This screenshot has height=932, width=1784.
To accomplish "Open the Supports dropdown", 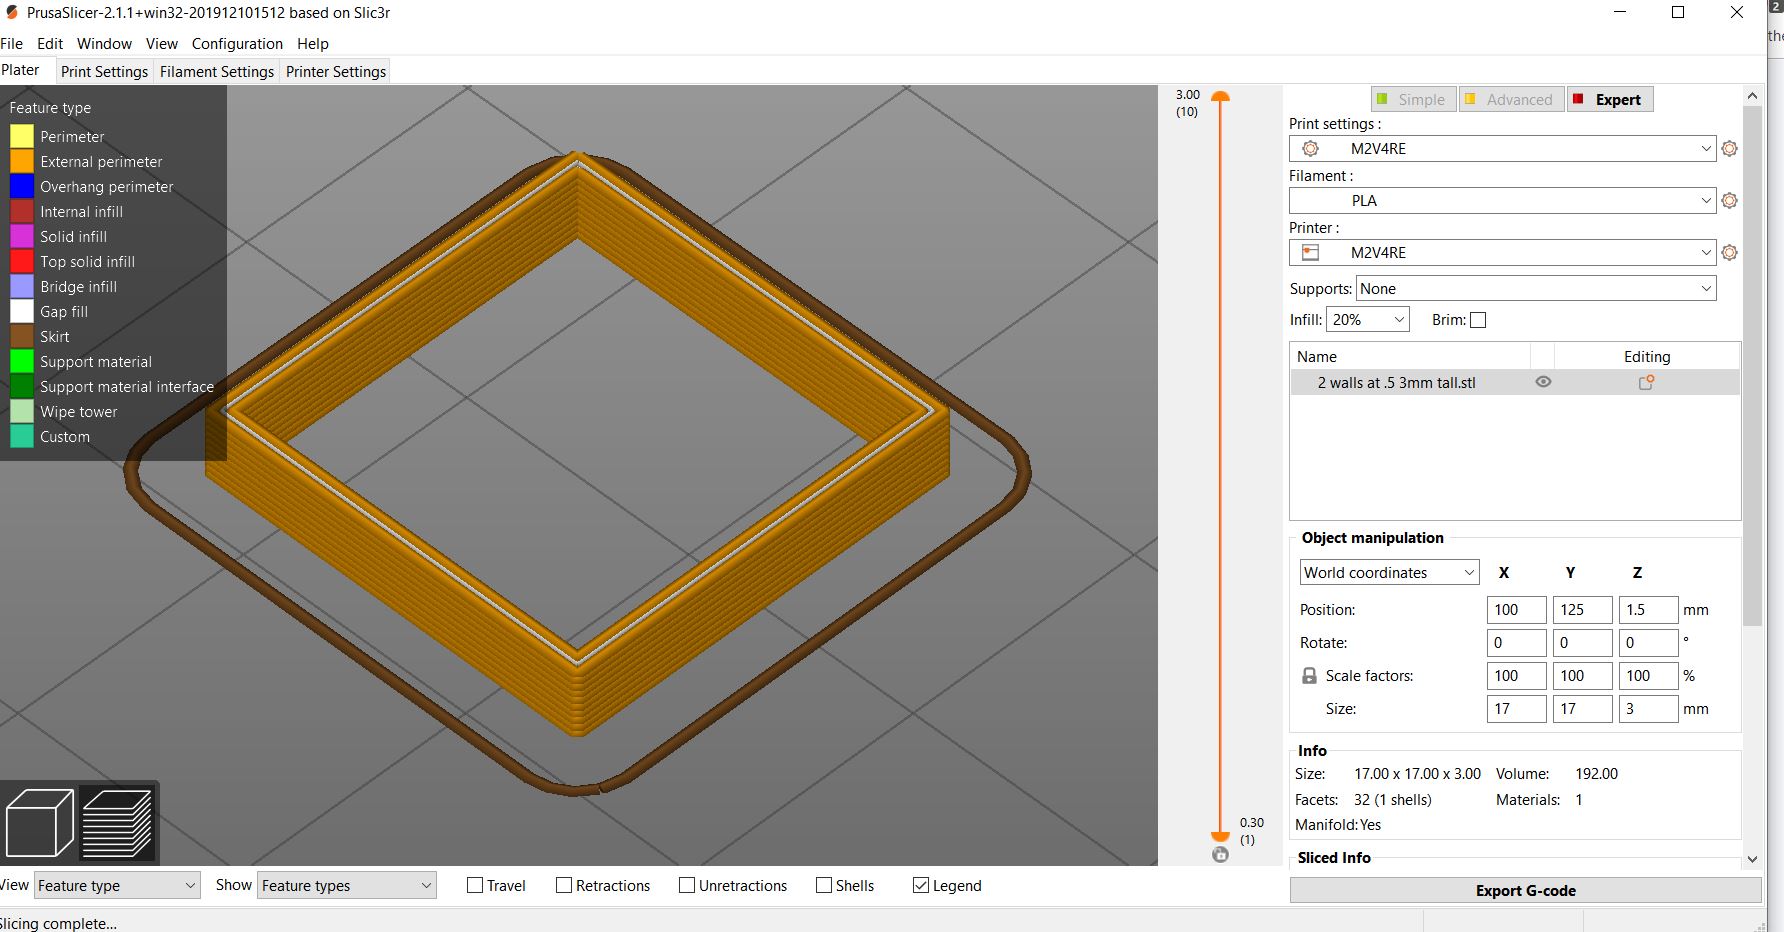I will coord(1535,289).
